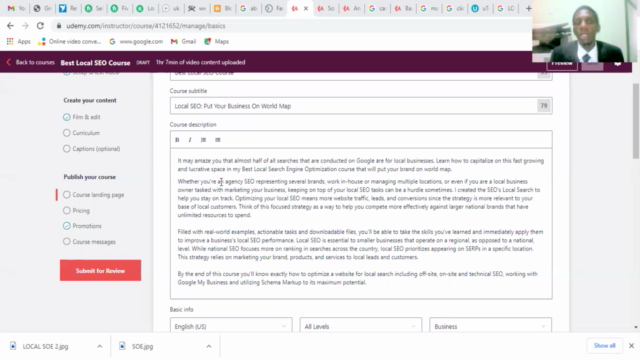Close the downloads bar
This screenshot has height=360, width=640.
[631, 346]
